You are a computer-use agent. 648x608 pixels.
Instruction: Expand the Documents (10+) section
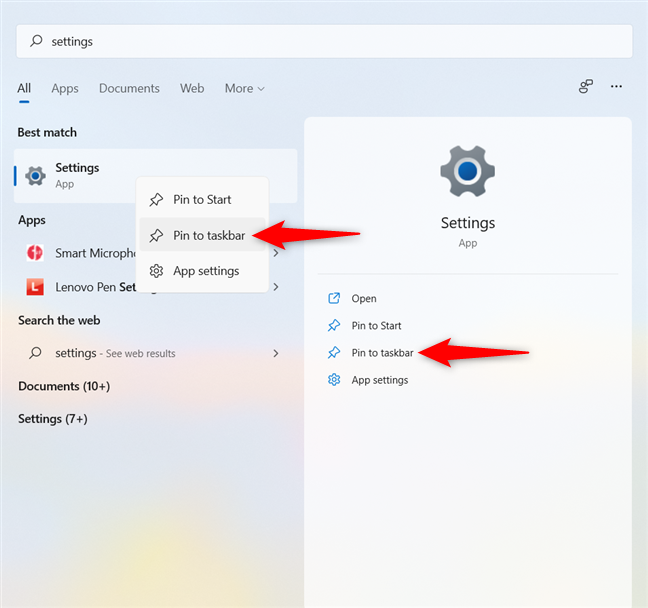[64, 386]
